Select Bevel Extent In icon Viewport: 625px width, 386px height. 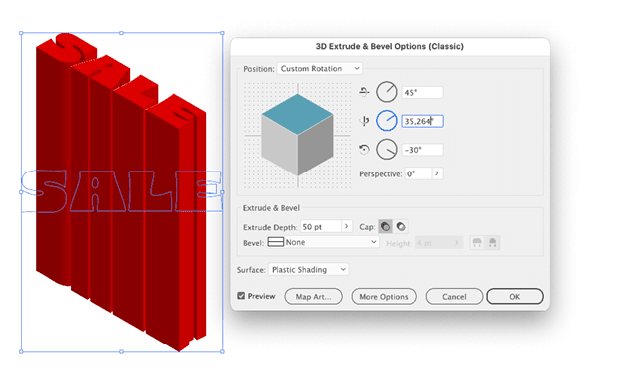click(x=493, y=242)
